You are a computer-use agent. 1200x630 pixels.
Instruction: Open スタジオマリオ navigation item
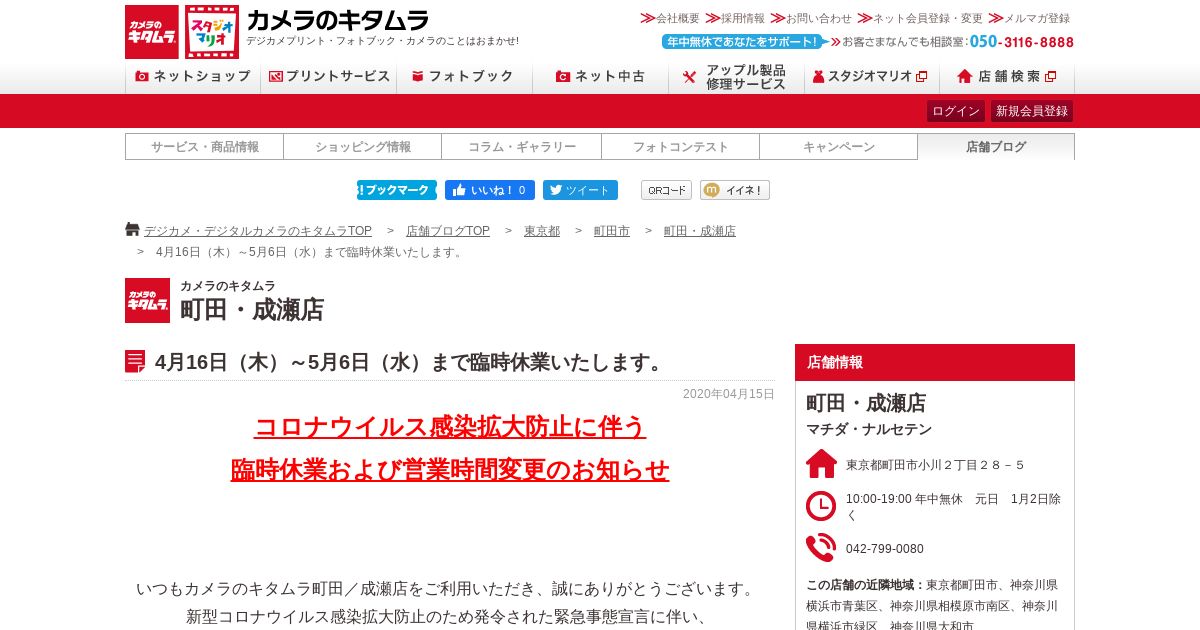tap(872, 76)
